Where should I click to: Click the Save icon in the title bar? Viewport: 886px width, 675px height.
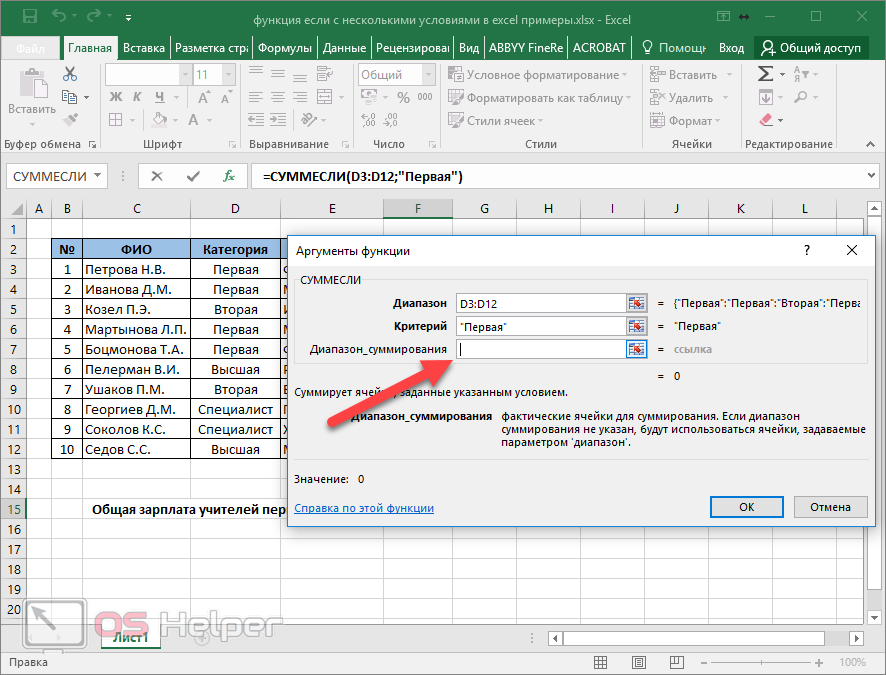pos(29,16)
